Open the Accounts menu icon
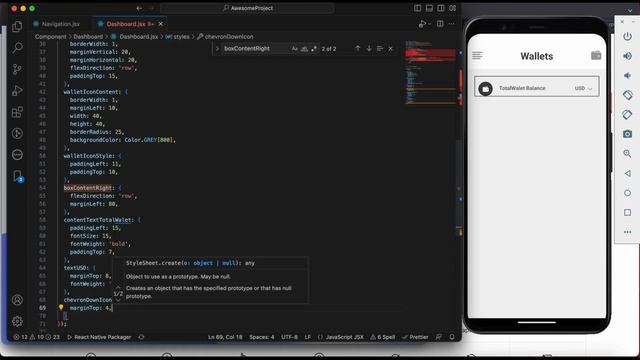Image resolution: width=640 pixels, height=360 pixels. coord(17,300)
